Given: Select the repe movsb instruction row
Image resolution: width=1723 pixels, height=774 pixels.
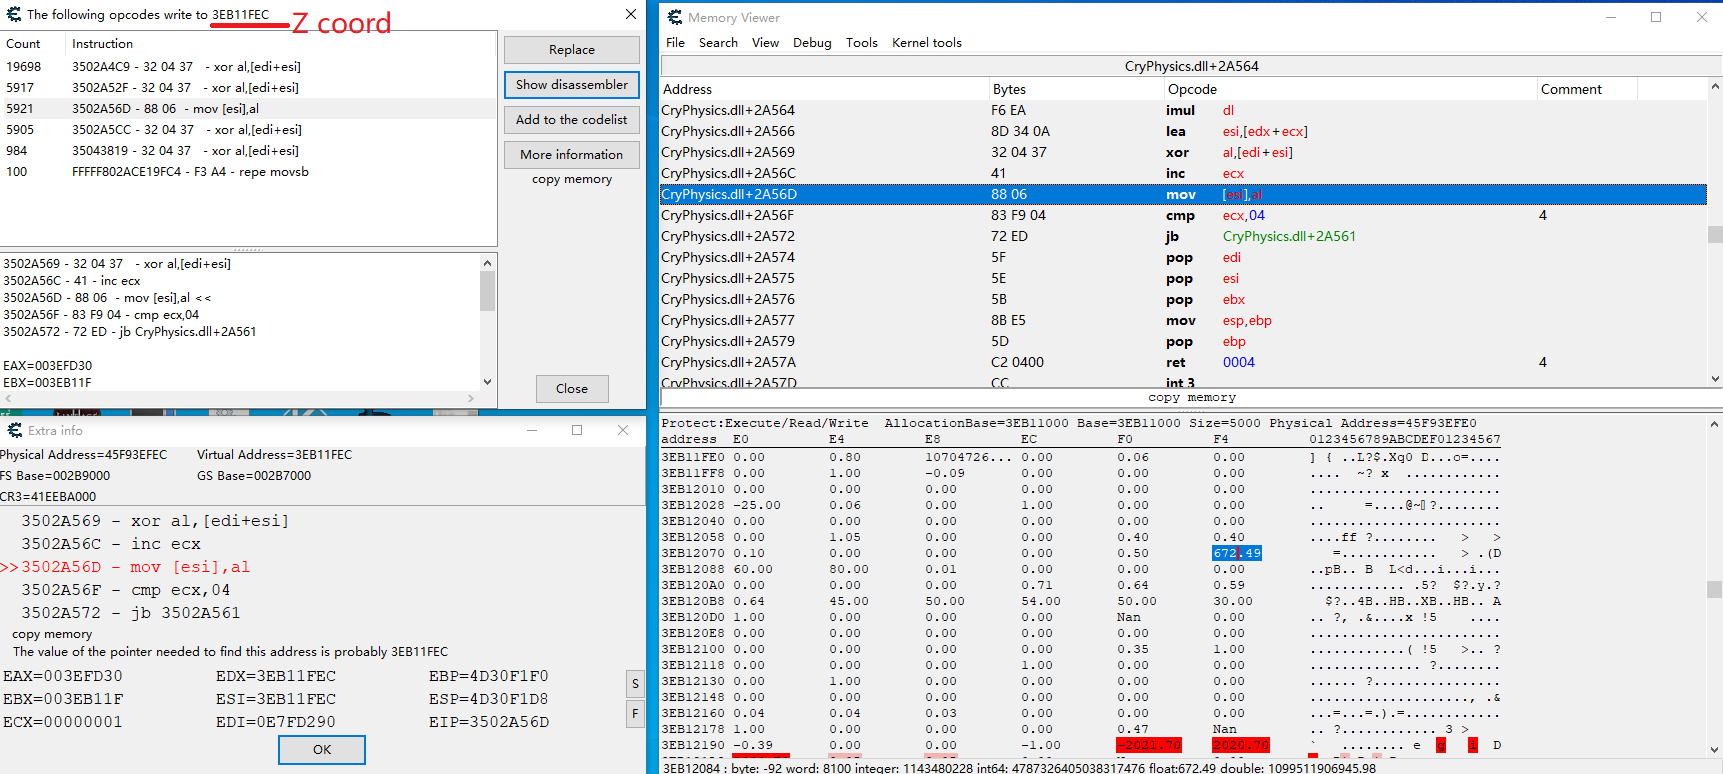Looking at the screenshot, I should point(190,172).
